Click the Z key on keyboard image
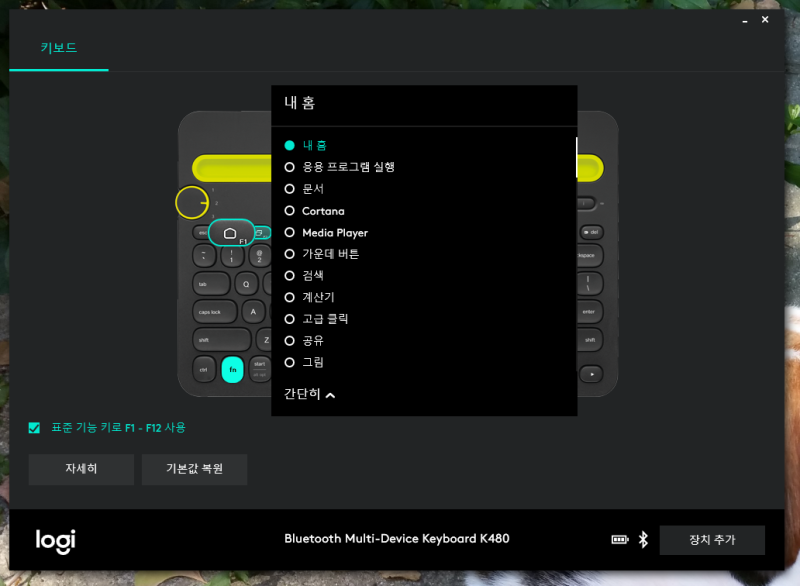 click(x=264, y=340)
